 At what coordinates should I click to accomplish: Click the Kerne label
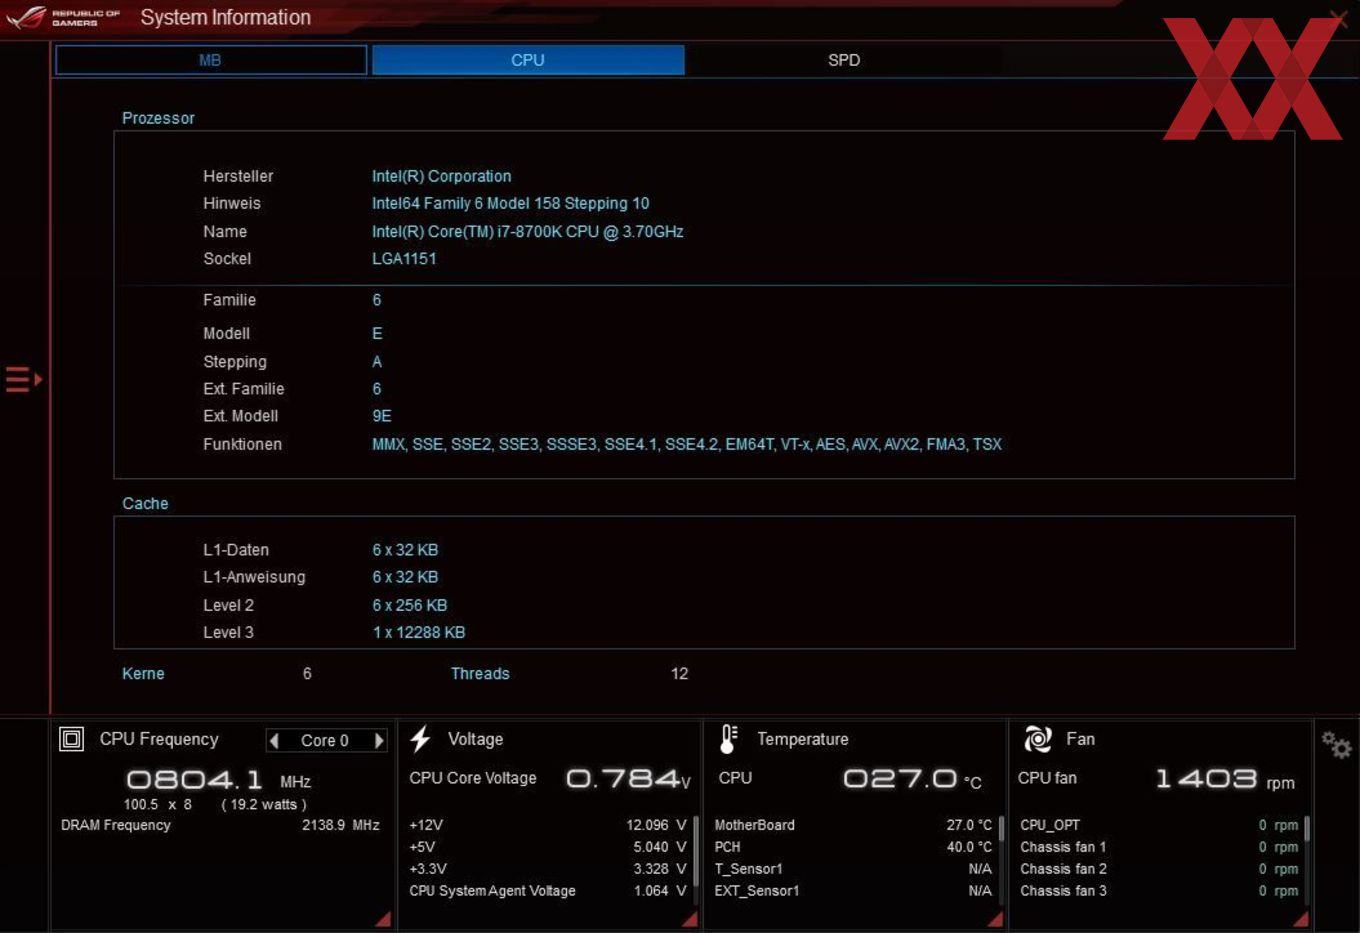[143, 674]
